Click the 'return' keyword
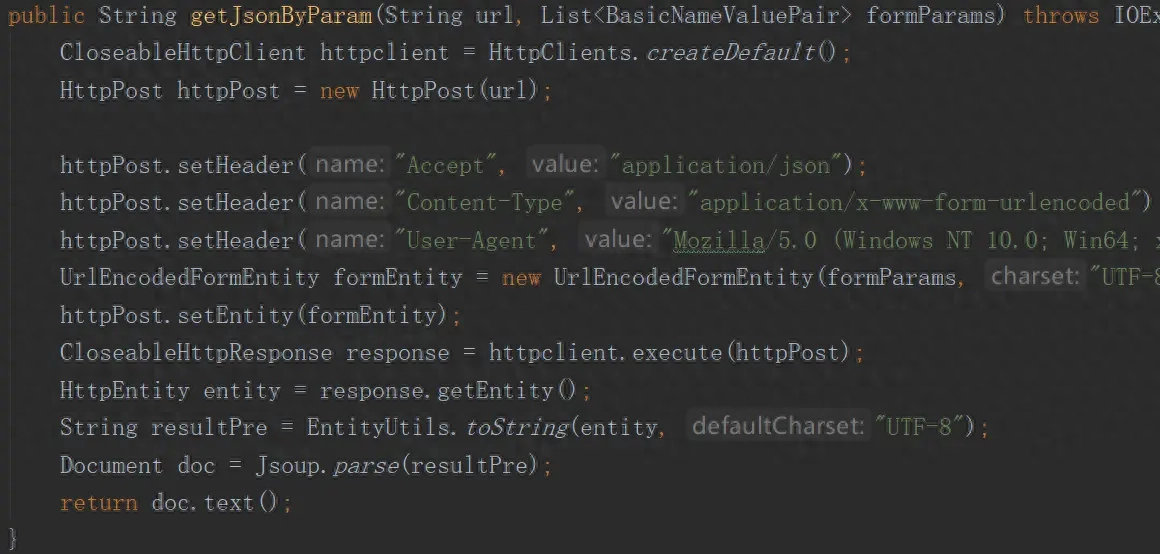 98,504
